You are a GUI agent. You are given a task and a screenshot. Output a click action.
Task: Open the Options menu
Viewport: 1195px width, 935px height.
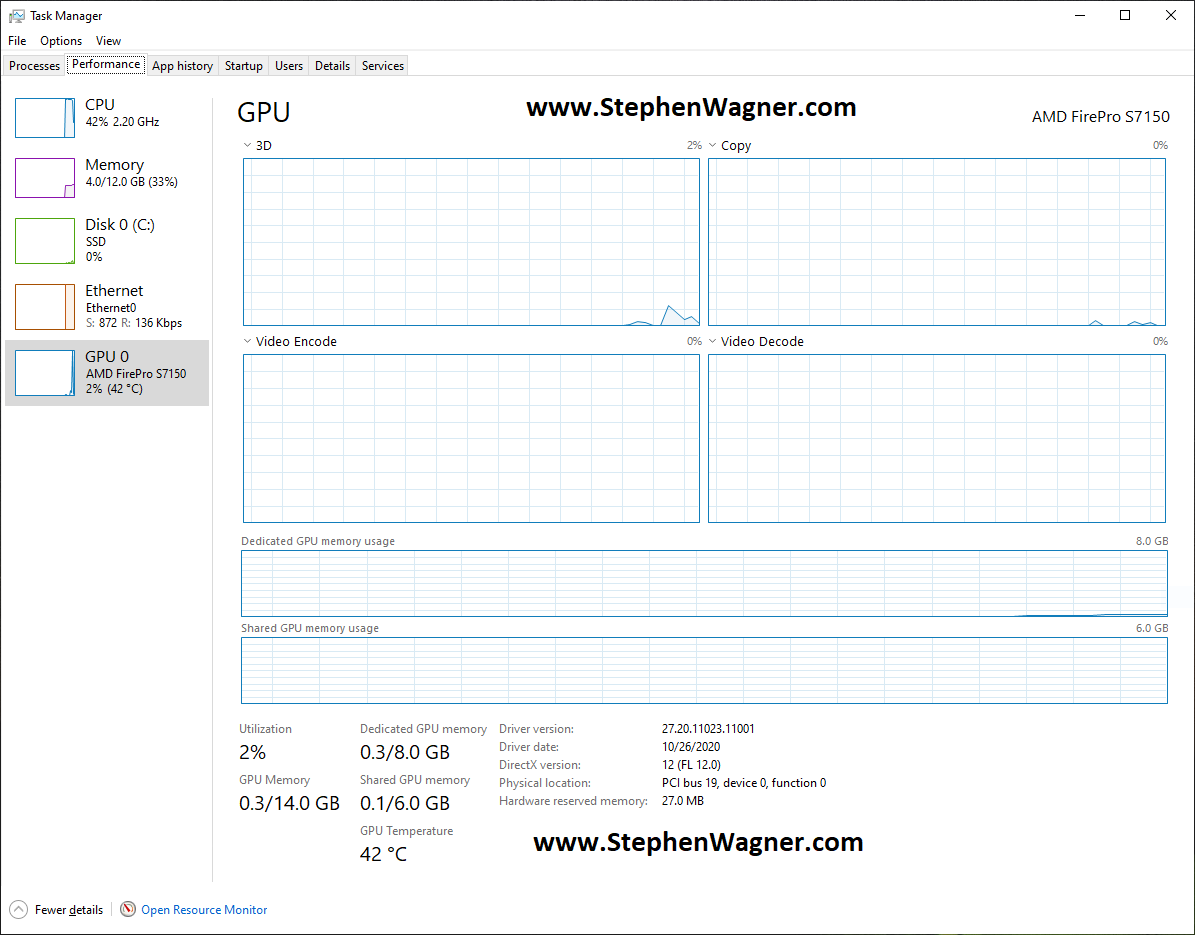(61, 40)
